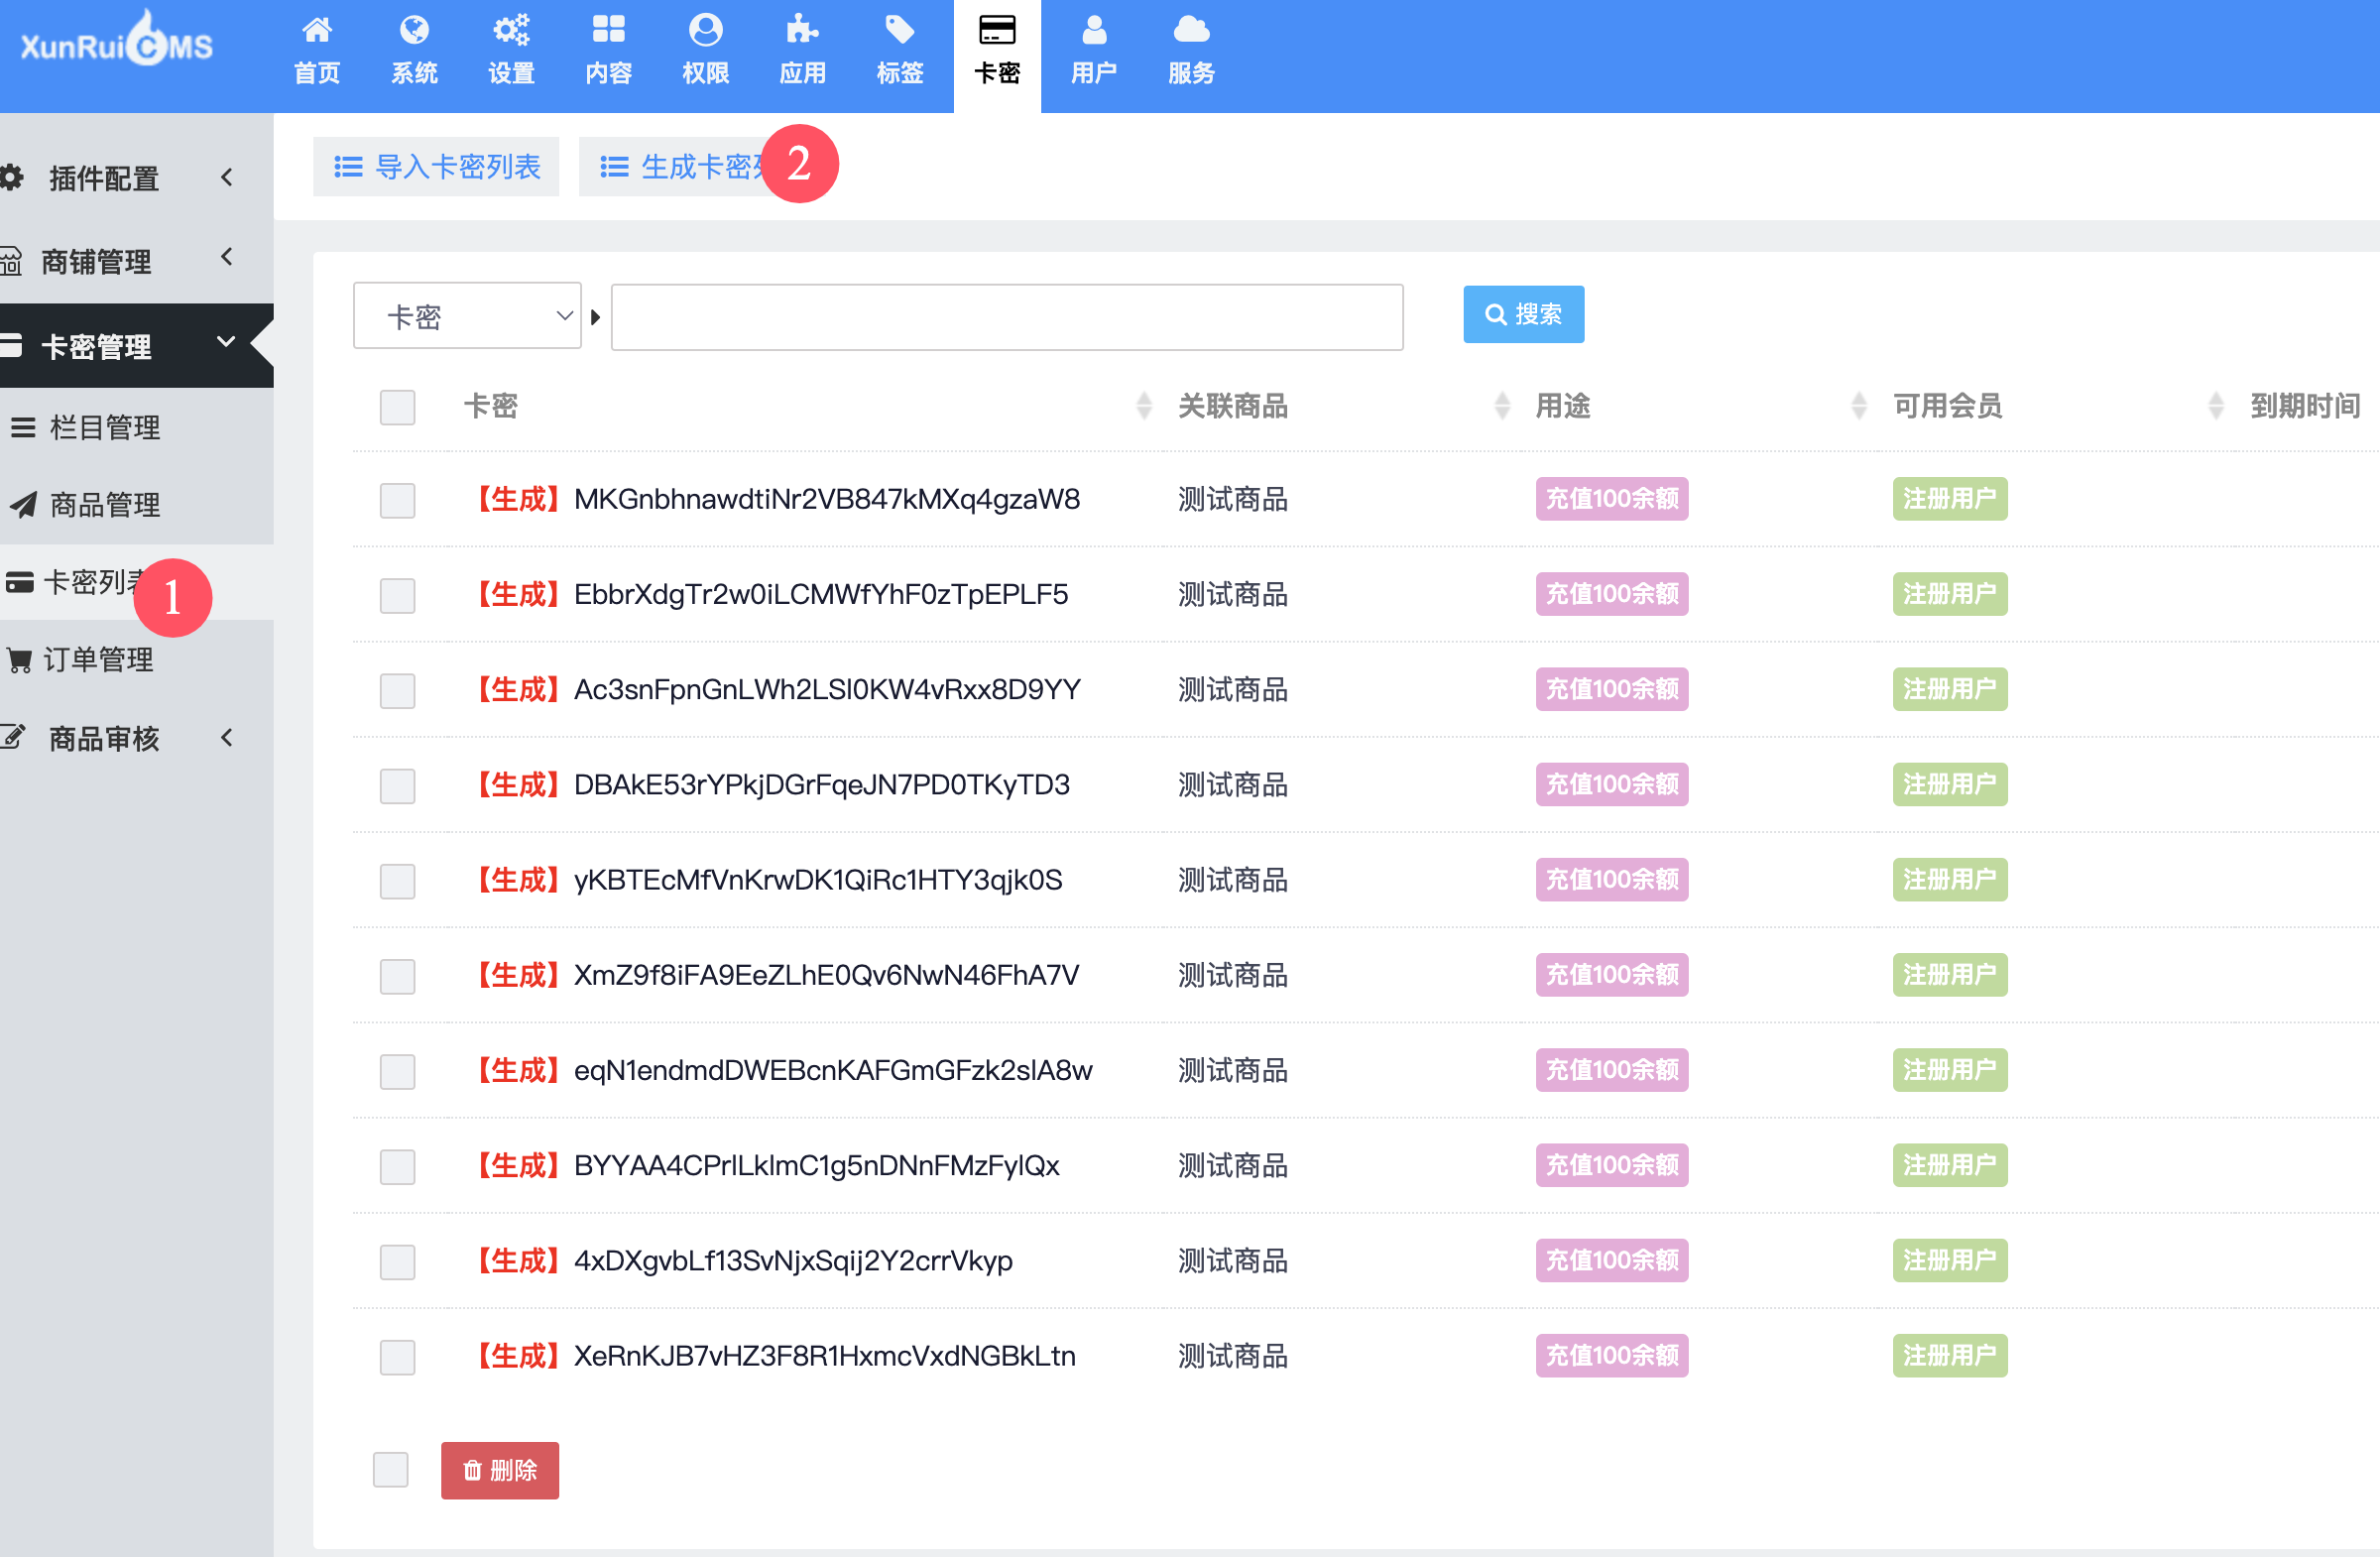
Task: Check the row for XeRnKJB7vHZ3F8R1HxmcVxdNGBkLtn
Action: 397,1357
